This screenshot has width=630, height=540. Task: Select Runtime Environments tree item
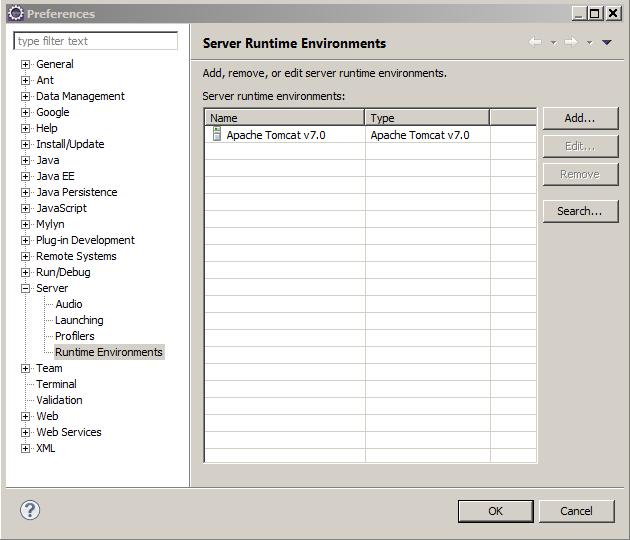(108, 352)
